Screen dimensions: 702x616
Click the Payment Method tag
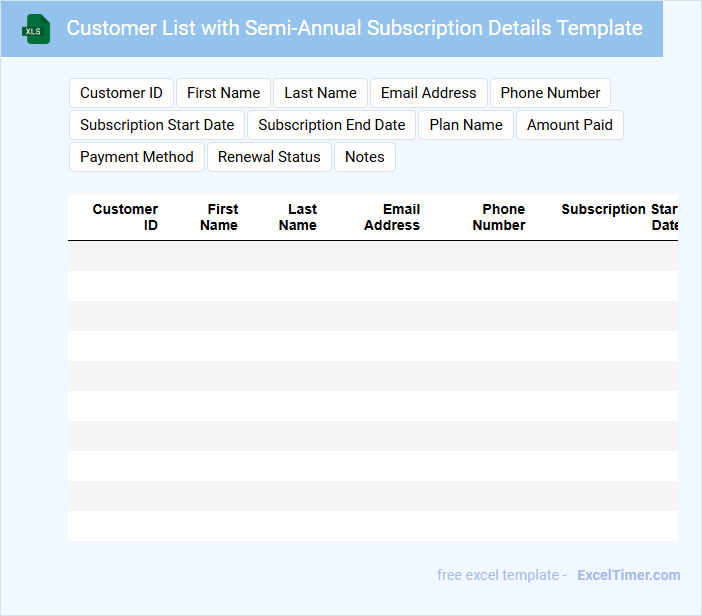point(137,157)
